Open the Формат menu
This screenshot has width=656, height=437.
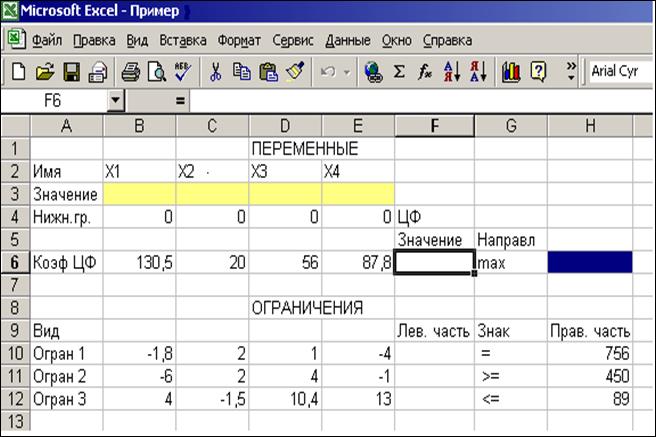click(239, 40)
